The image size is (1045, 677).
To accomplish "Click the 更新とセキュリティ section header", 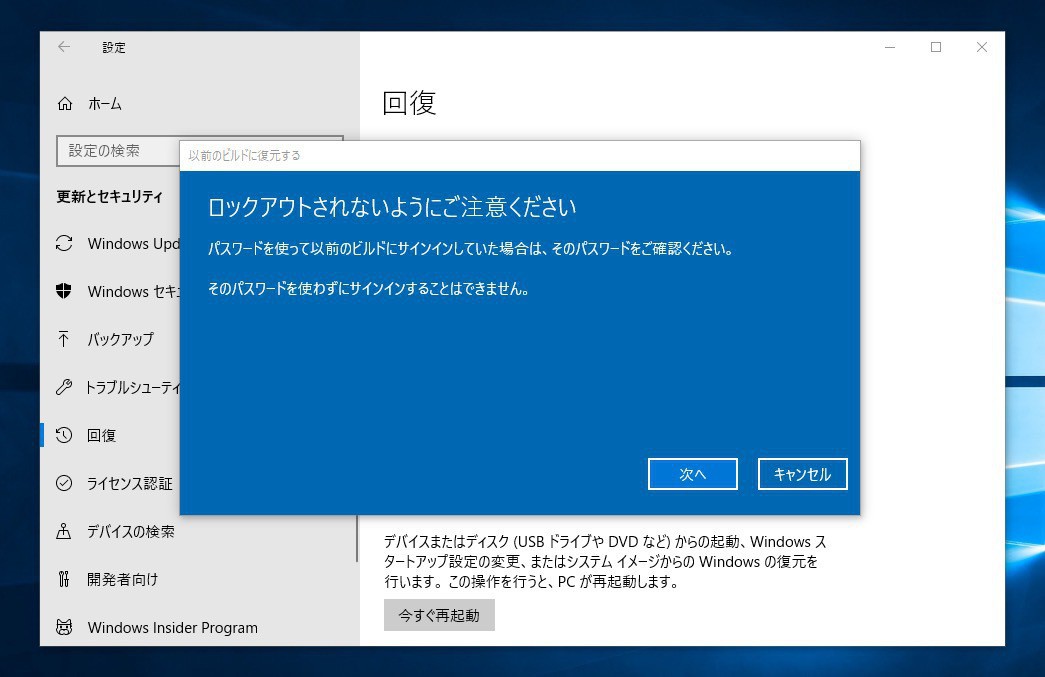I will click(109, 197).
